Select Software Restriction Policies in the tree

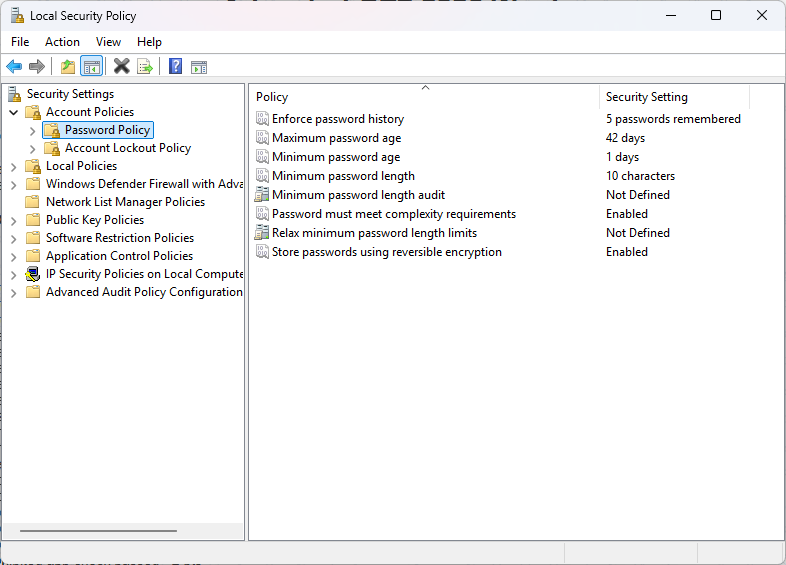click(x=119, y=238)
